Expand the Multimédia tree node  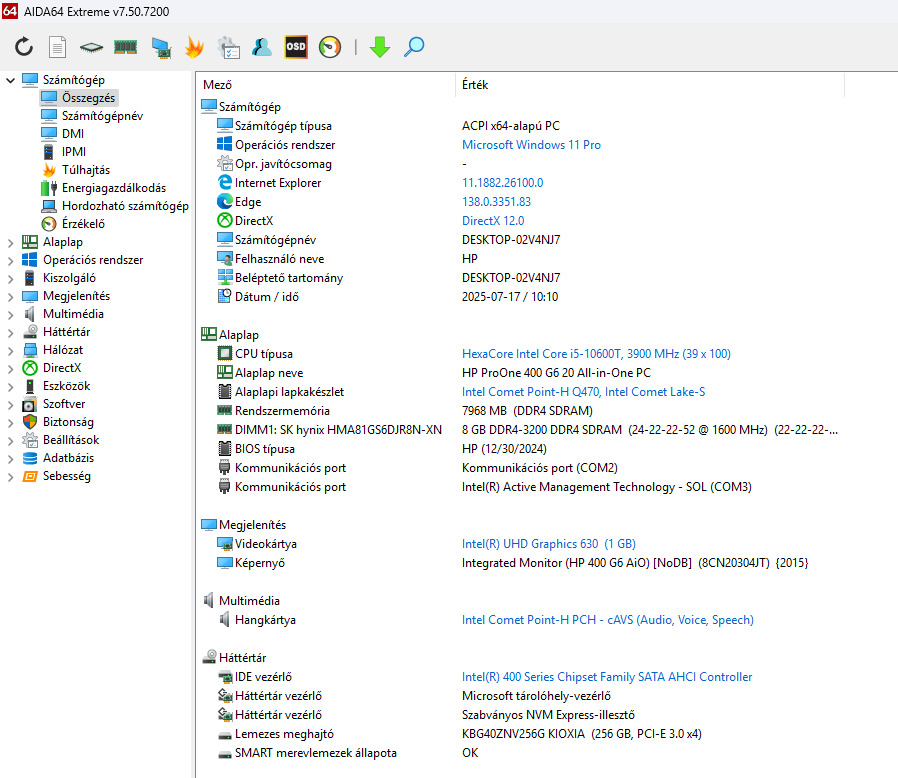point(10,315)
